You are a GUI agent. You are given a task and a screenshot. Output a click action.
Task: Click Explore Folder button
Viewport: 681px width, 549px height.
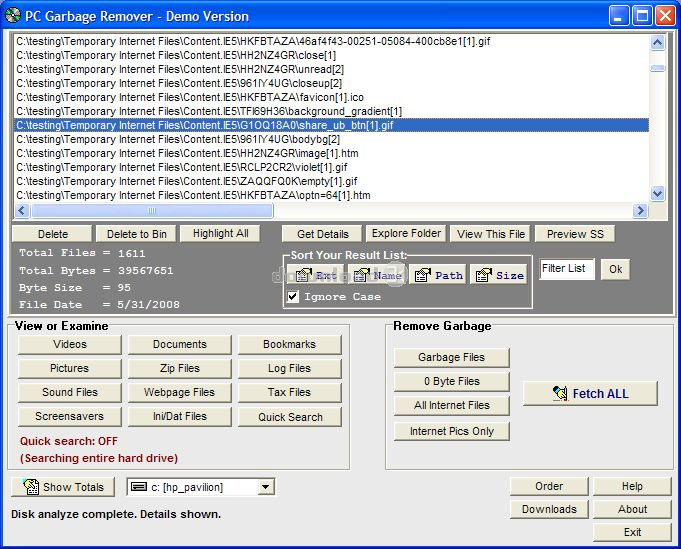coord(406,233)
